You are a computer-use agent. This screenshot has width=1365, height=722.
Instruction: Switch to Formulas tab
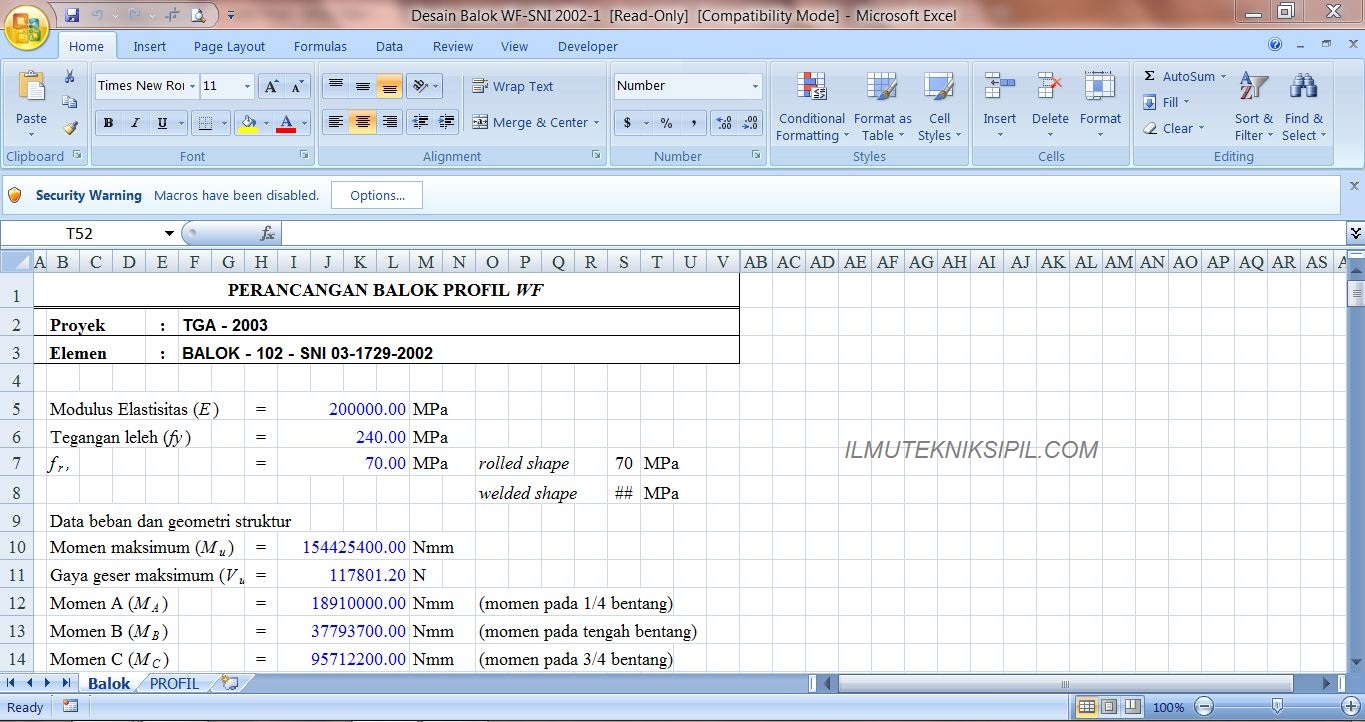click(320, 46)
